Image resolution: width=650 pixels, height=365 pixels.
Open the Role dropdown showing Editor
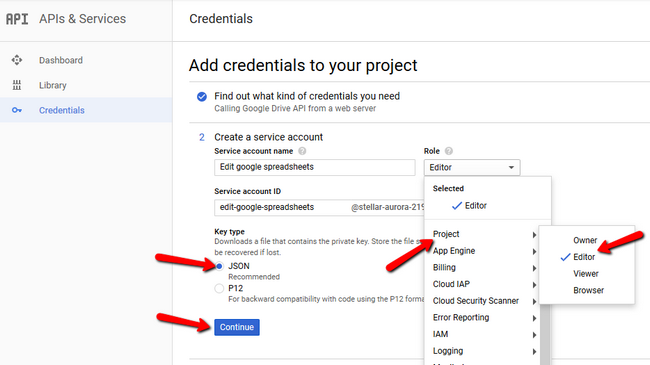[472, 167]
